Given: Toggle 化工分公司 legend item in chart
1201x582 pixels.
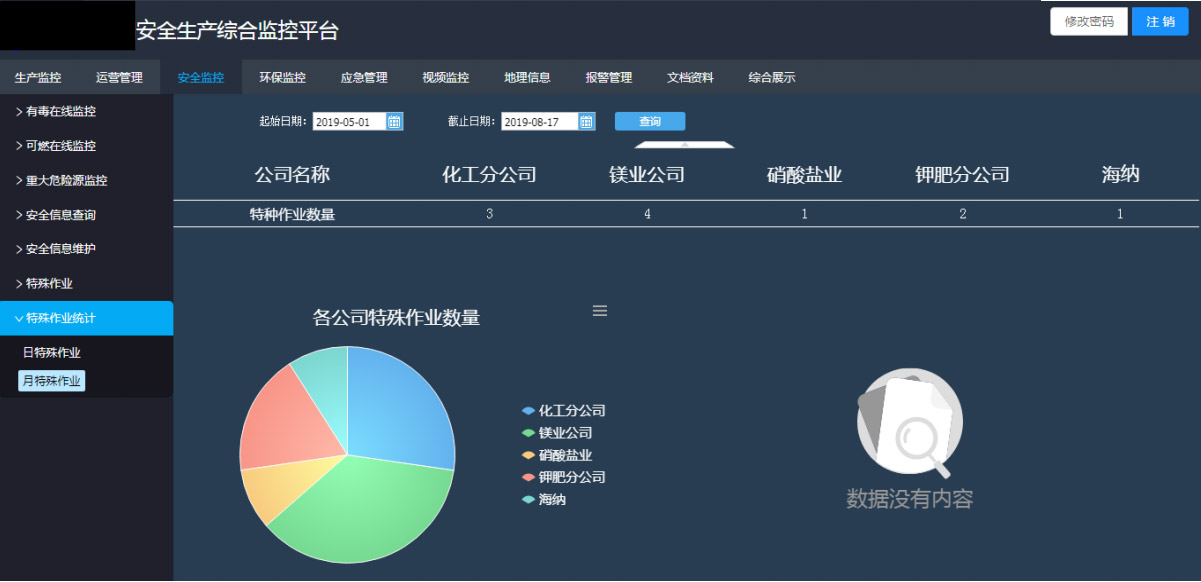Looking at the screenshot, I should pos(564,411).
